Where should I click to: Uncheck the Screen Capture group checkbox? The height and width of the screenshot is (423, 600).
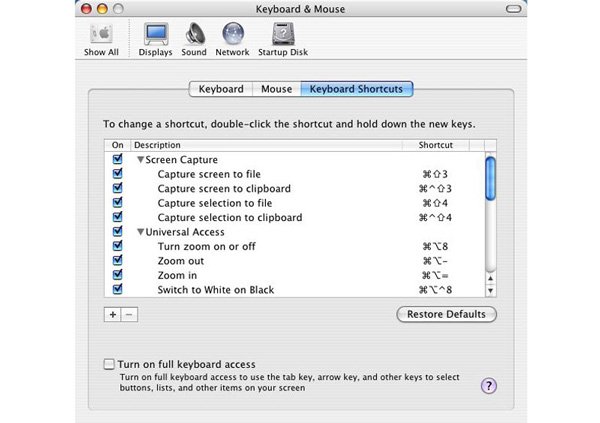click(117, 159)
